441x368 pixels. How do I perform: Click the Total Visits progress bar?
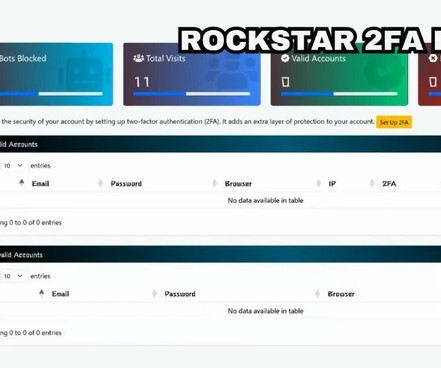[x=192, y=94]
